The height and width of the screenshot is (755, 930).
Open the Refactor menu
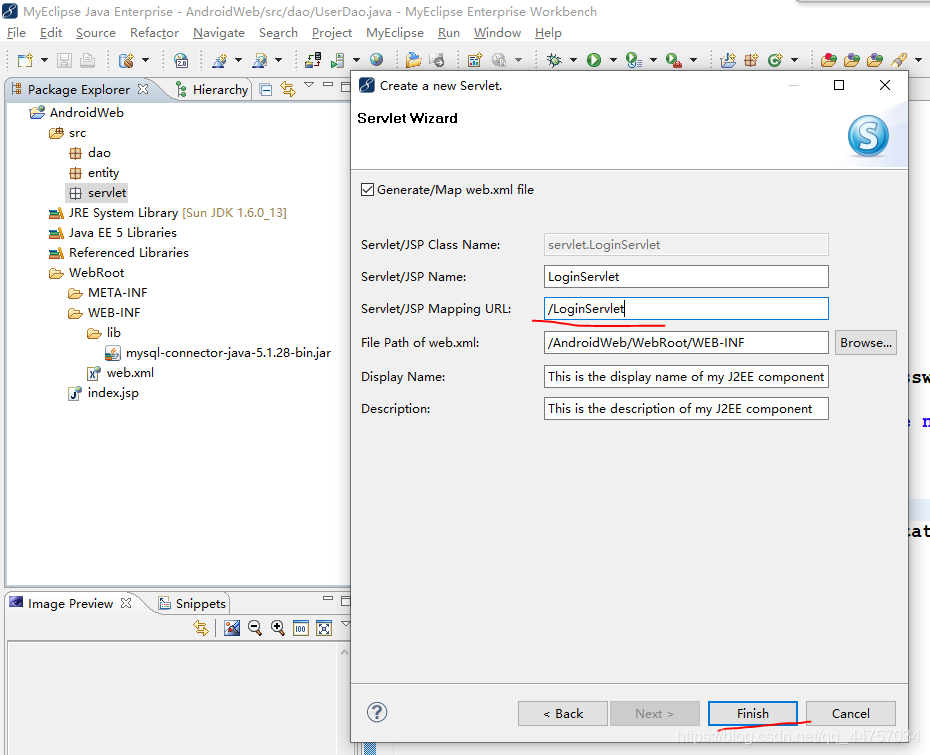coord(154,32)
